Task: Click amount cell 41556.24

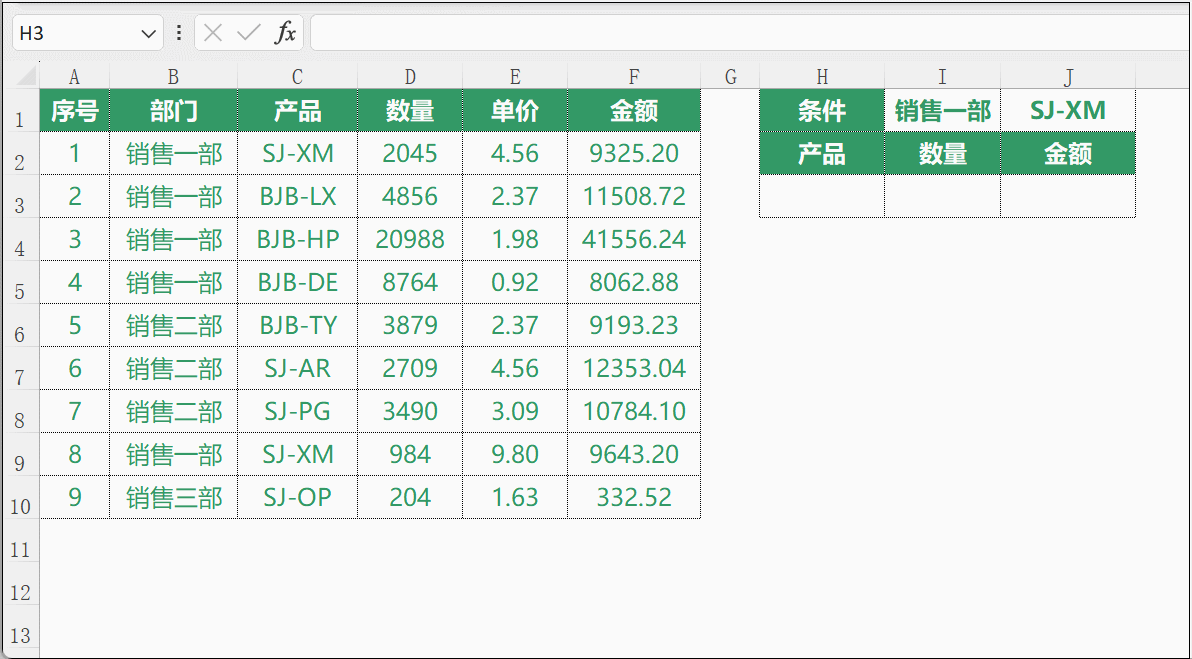Action: [x=634, y=239]
